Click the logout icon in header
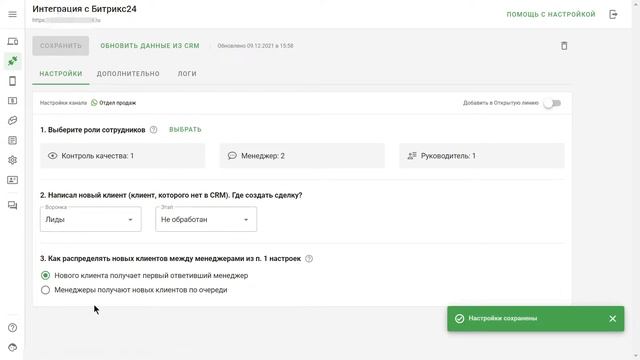Viewport: 640px width, 360px height. click(613, 14)
